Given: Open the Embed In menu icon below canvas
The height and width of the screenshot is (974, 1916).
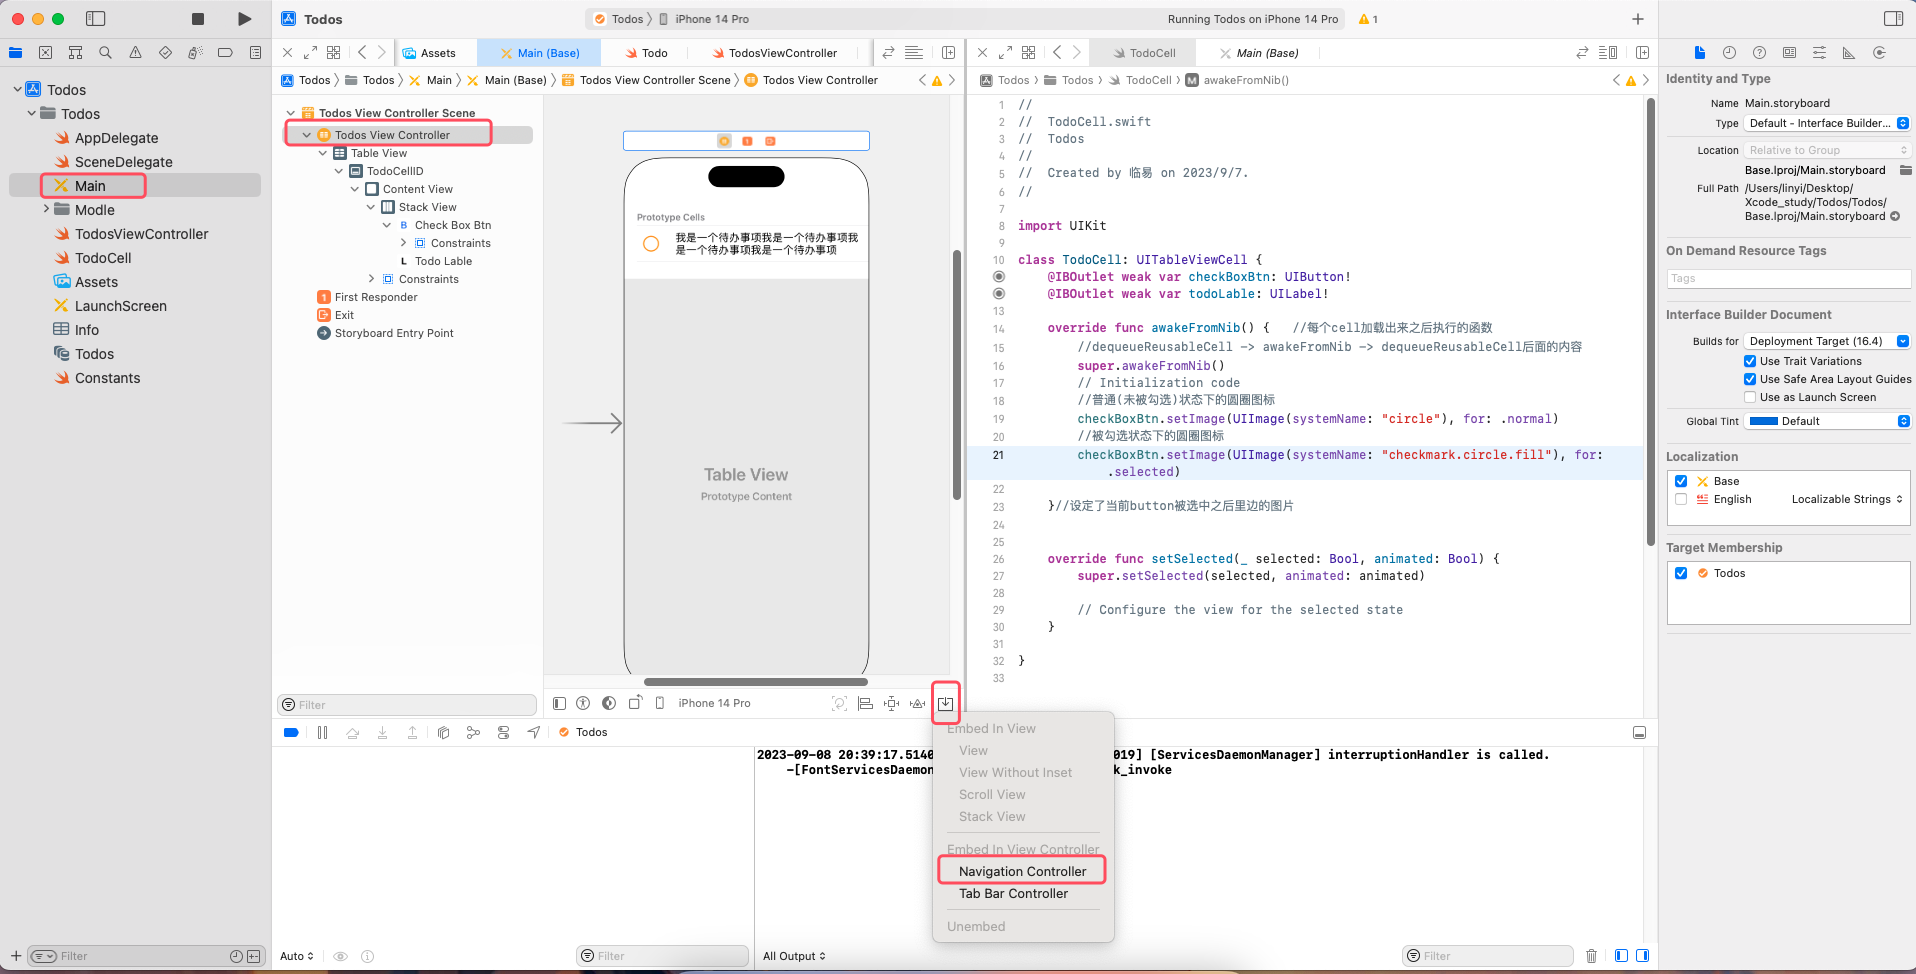Looking at the screenshot, I should coord(946,703).
